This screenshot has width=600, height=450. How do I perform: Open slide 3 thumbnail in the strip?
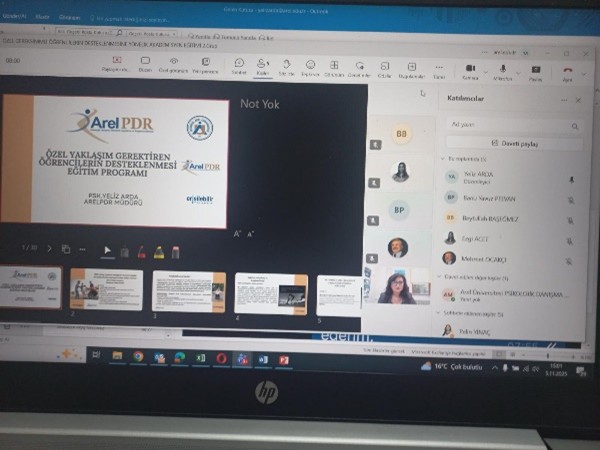point(189,292)
